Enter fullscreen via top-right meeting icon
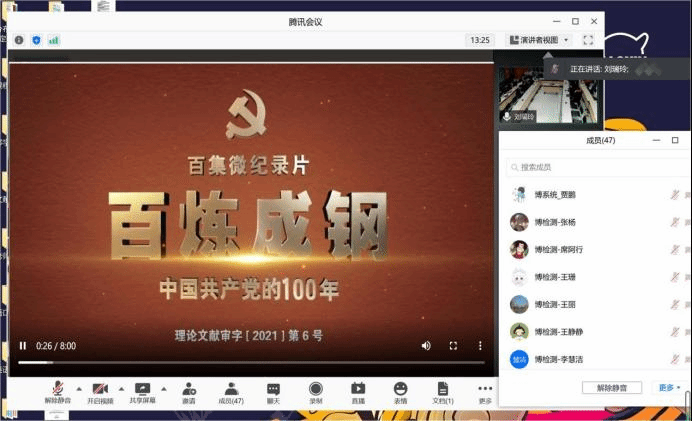The image size is (692, 421). [588, 40]
